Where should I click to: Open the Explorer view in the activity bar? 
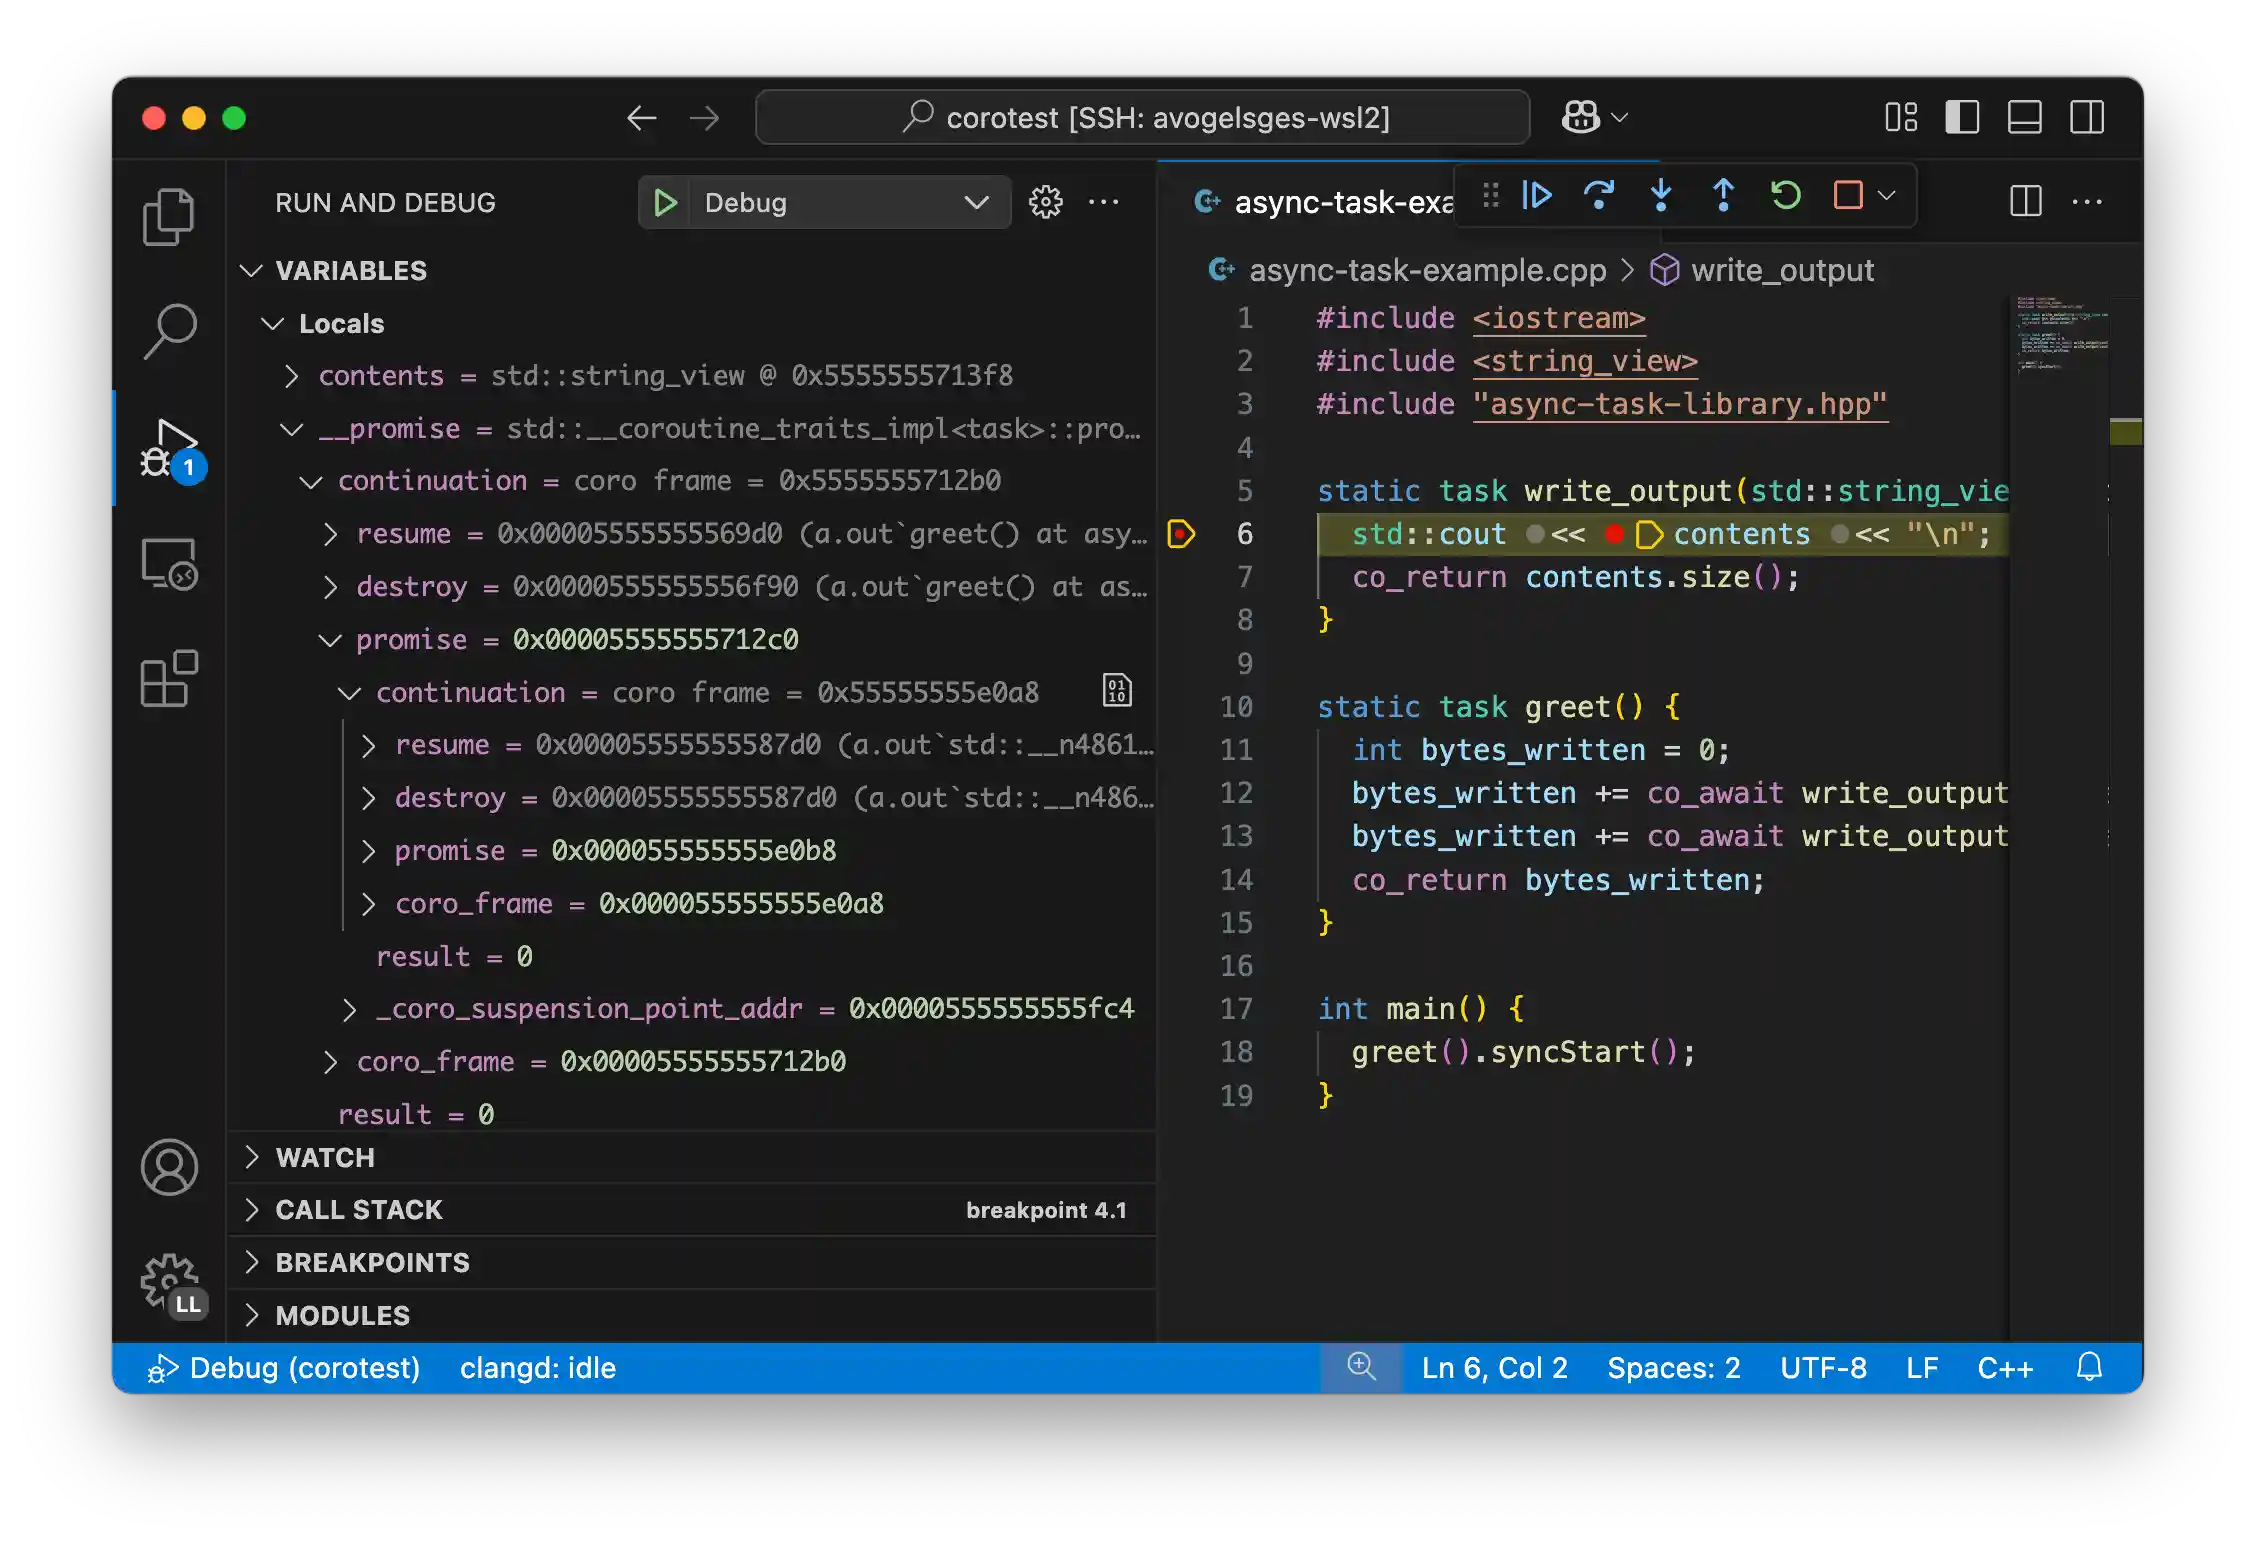click(x=170, y=217)
